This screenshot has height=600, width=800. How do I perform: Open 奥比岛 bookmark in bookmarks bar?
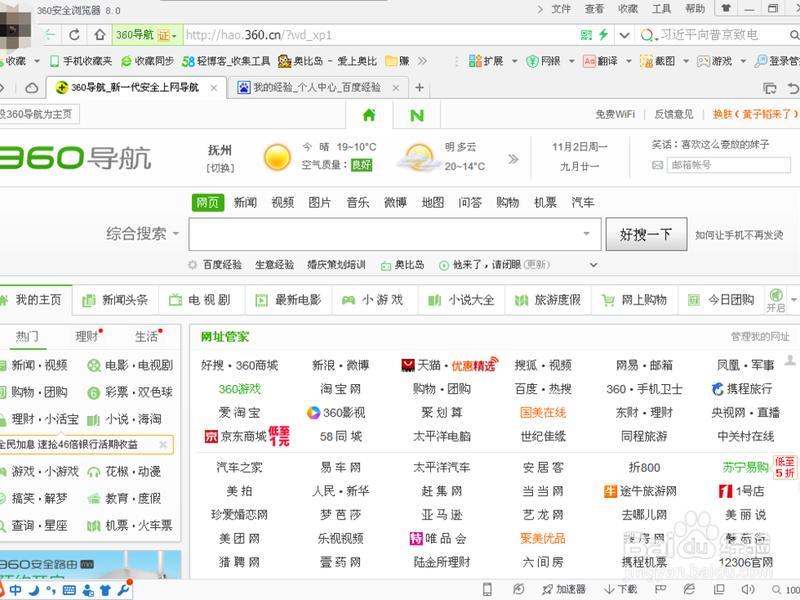[327, 61]
